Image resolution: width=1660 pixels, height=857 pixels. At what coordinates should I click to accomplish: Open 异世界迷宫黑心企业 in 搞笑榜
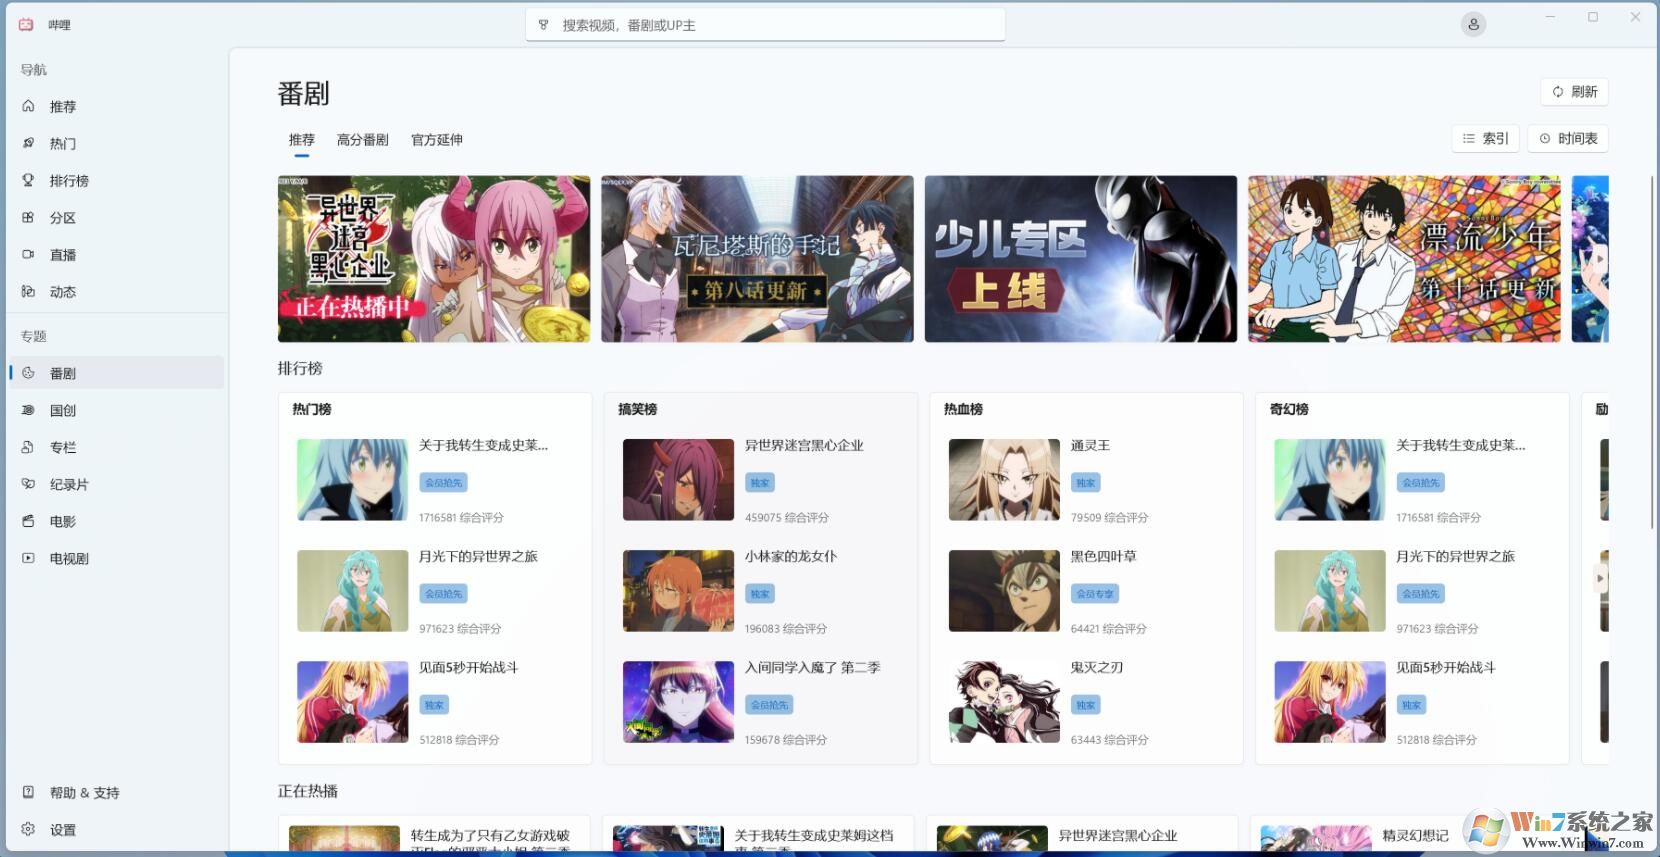[x=761, y=480]
